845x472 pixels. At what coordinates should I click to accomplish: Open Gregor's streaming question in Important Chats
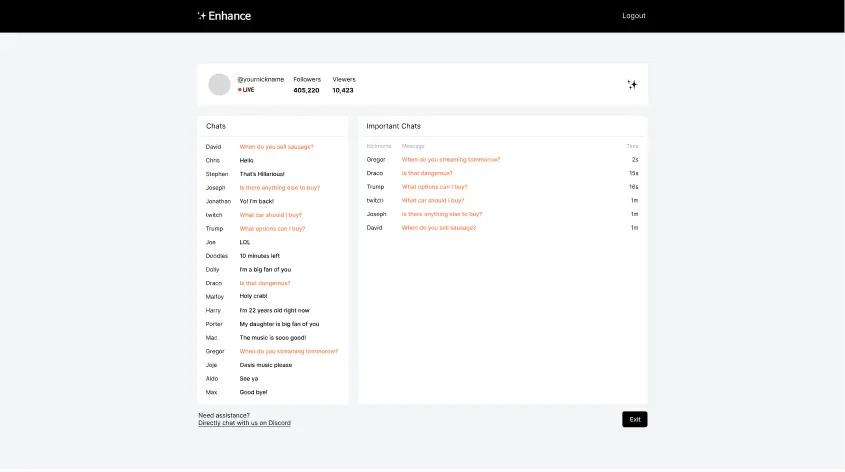[451, 159]
